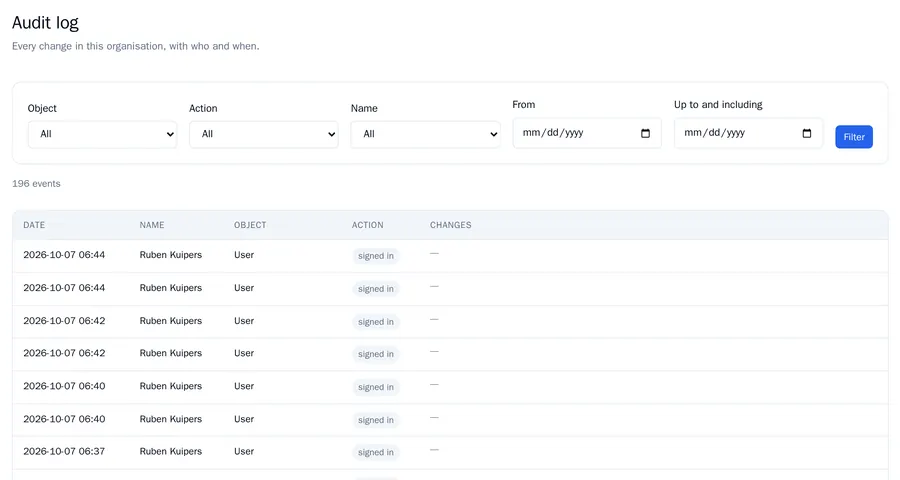Click the ACTION column header
This screenshot has height=480, width=900.
point(367,225)
